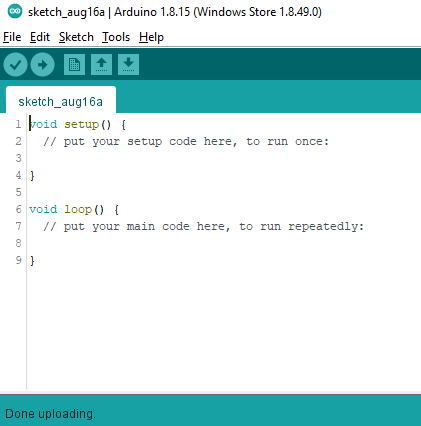Click the 'put your setup code here' comment
This screenshot has width=421, height=426.
(186, 142)
